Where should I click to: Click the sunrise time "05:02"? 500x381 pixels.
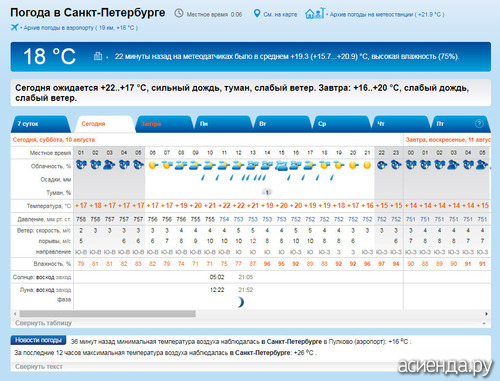tap(217, 277)
